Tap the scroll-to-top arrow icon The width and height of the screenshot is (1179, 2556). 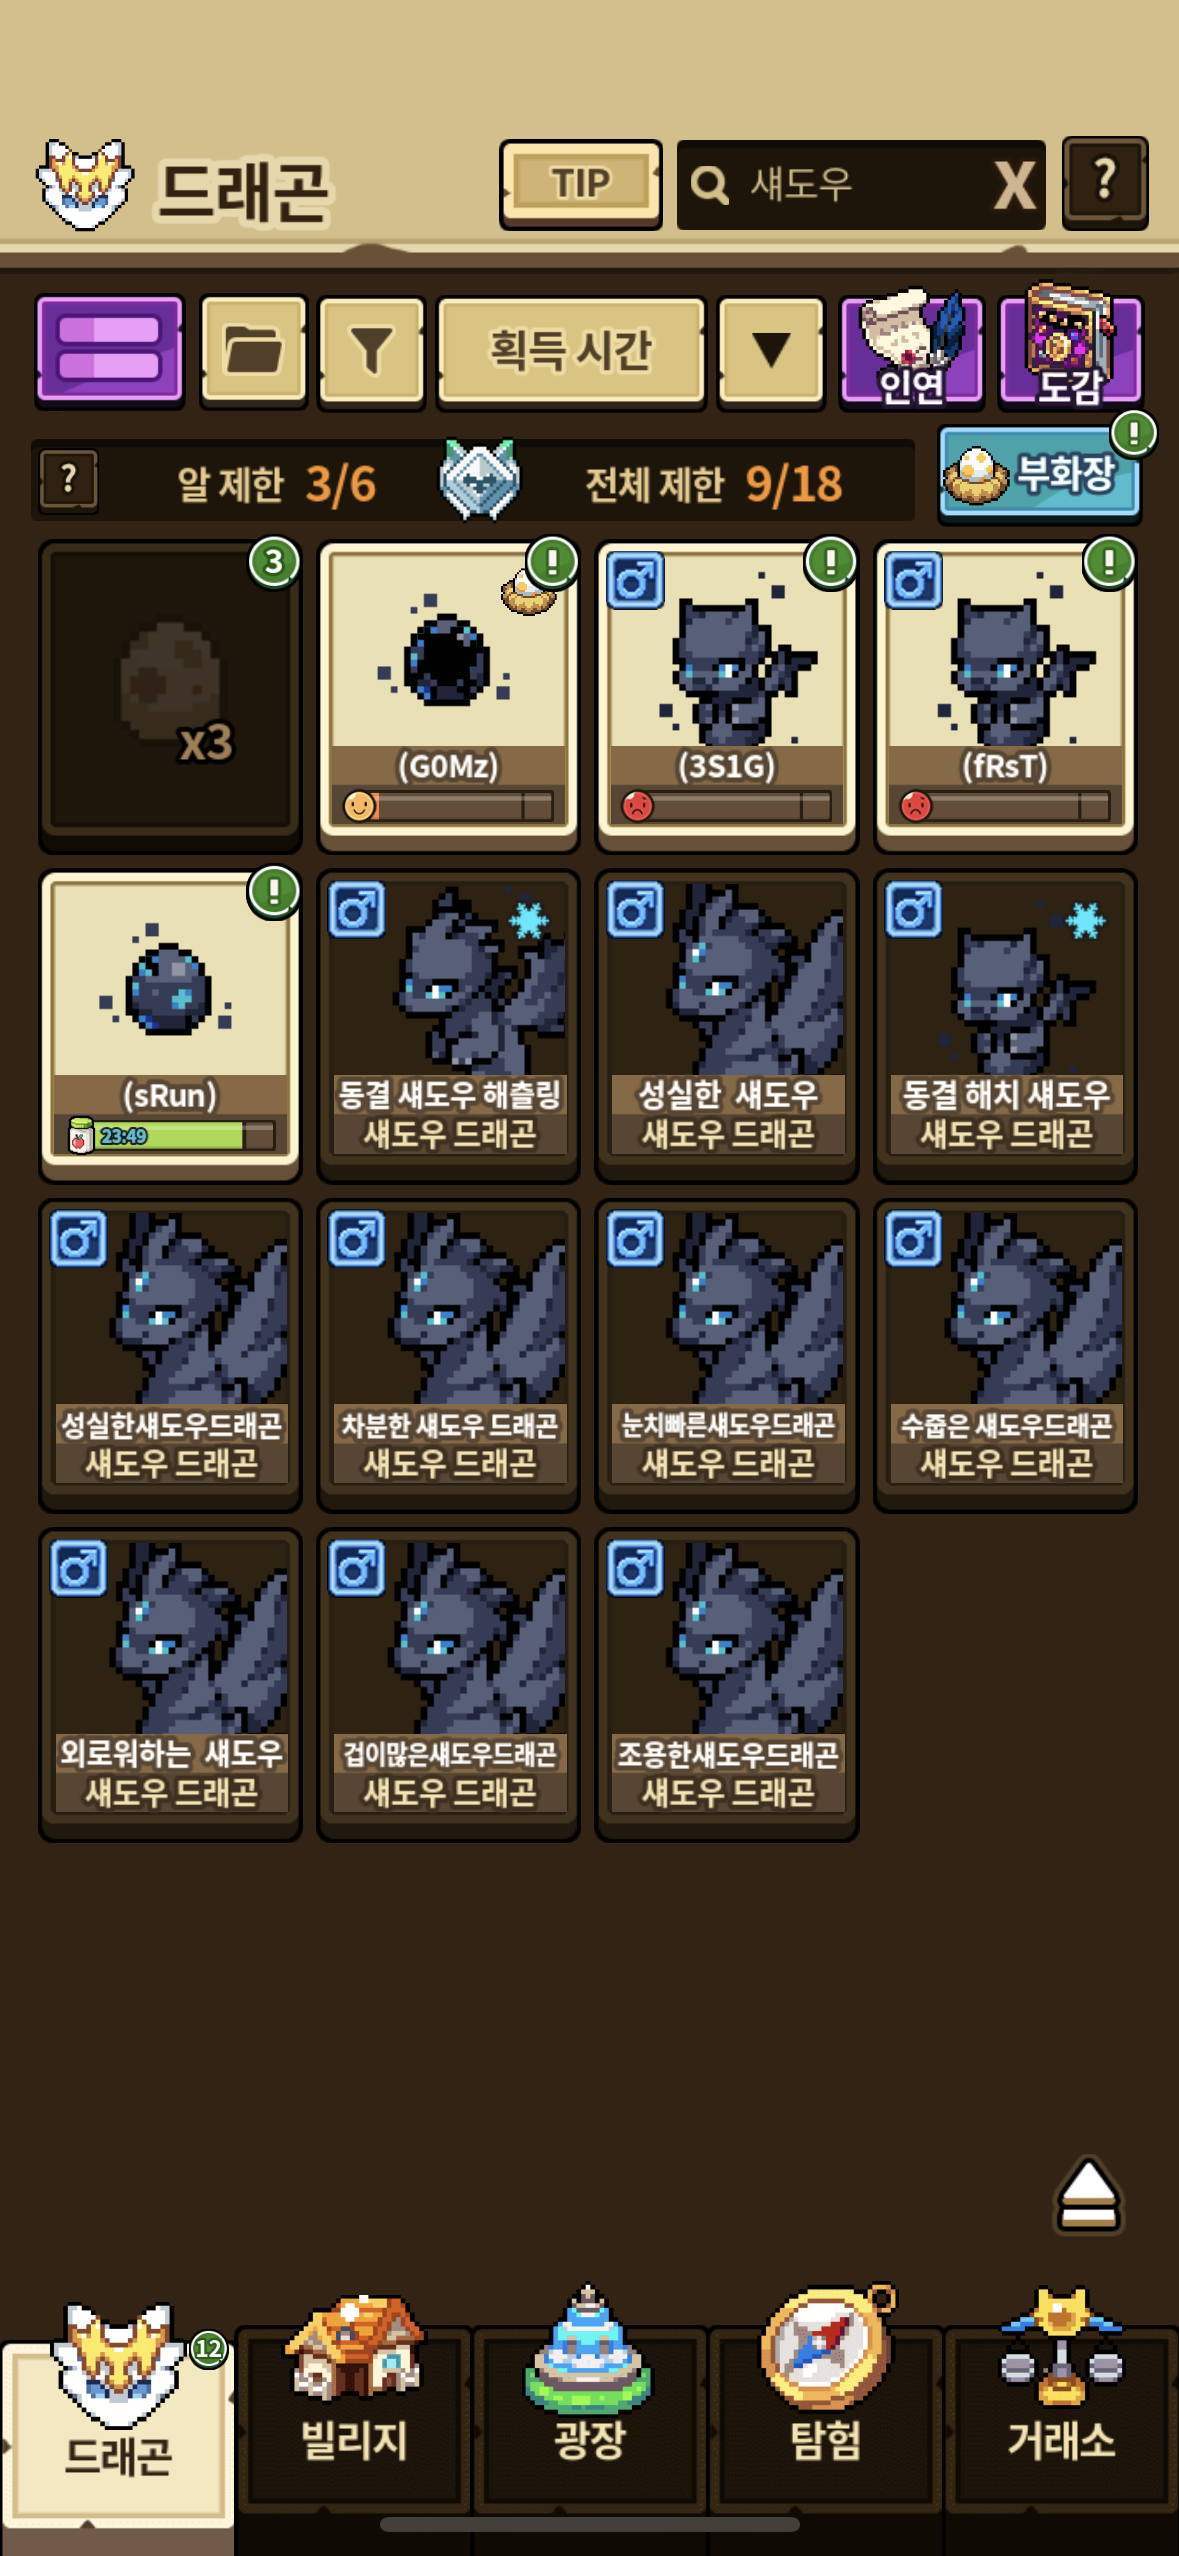pos(1088,2195)
